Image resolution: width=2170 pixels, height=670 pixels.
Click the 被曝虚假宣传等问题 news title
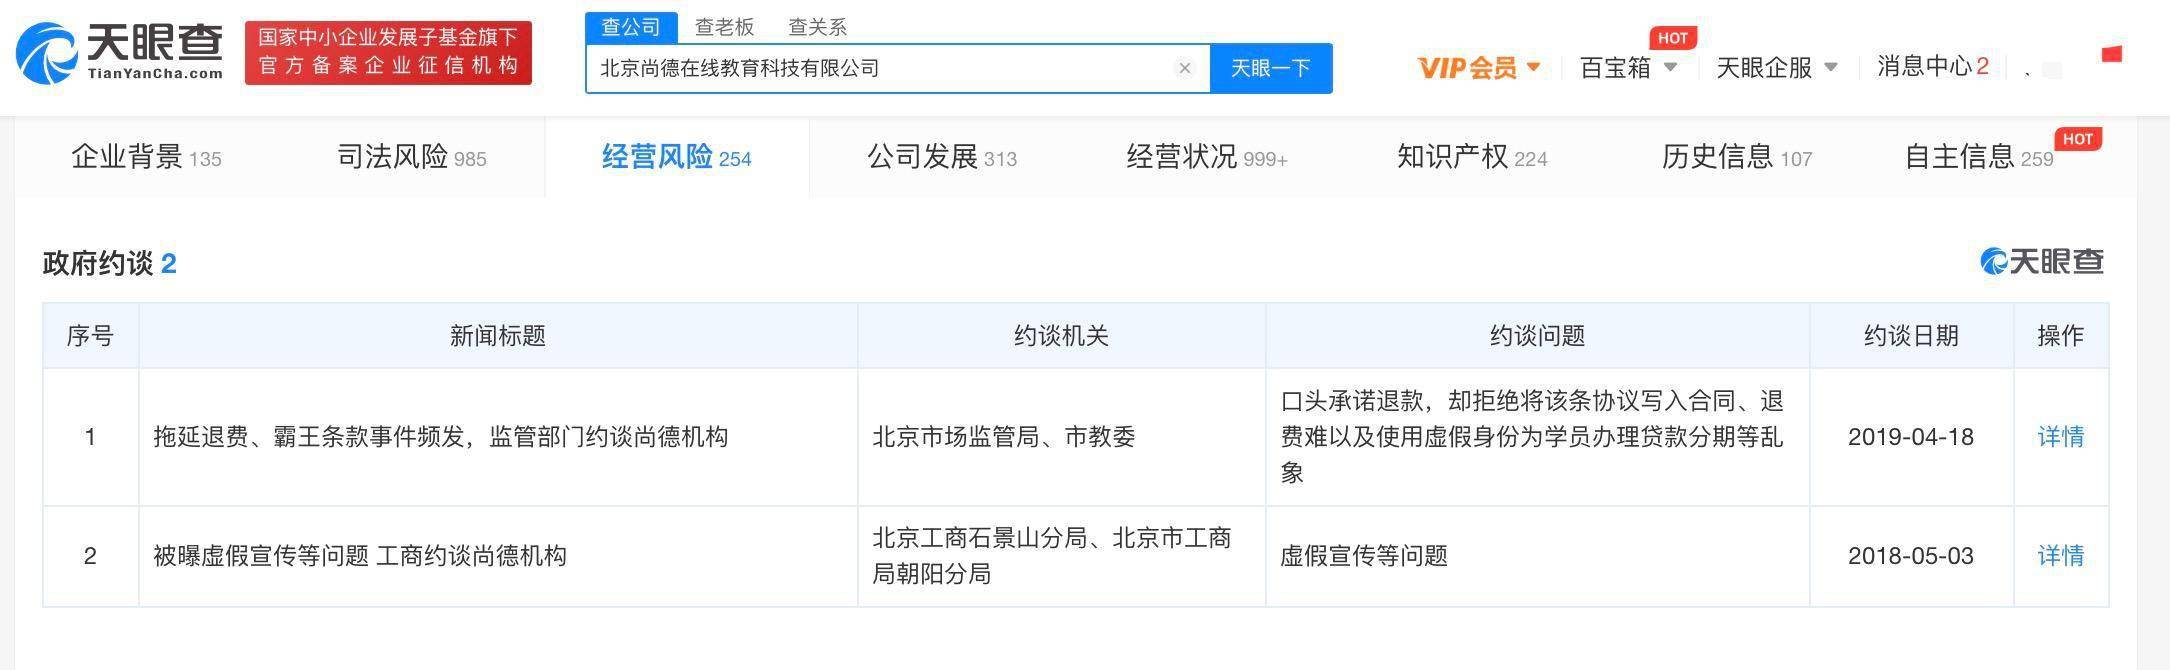pos(360,556)
